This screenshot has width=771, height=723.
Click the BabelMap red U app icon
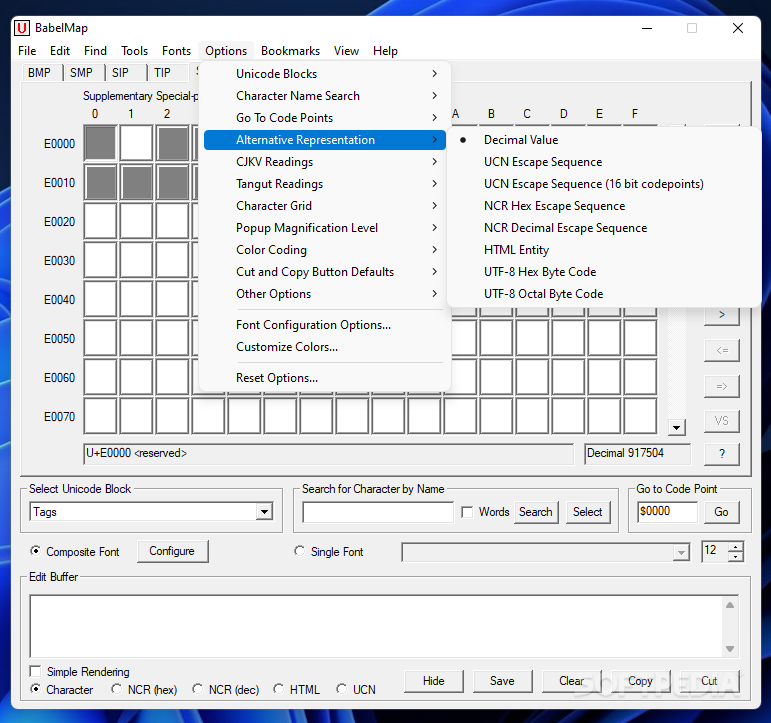[22, 28]
